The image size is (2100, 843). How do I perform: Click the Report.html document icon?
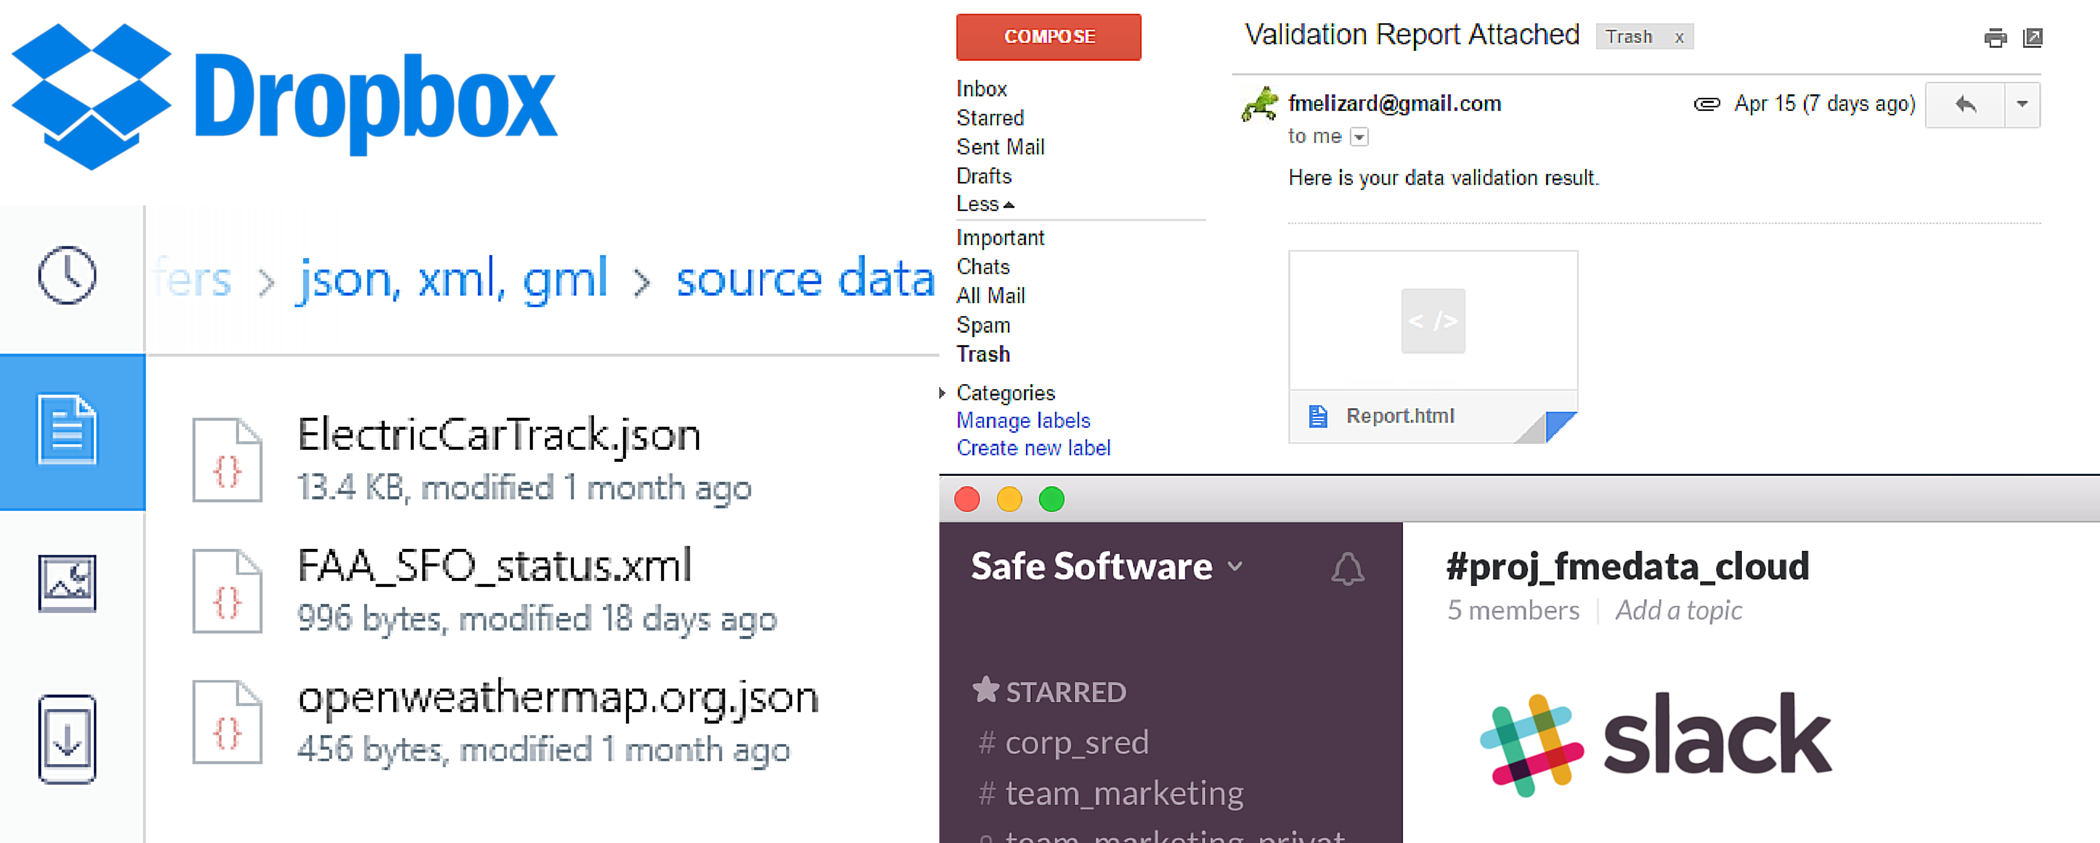[x=1318, y=416]
